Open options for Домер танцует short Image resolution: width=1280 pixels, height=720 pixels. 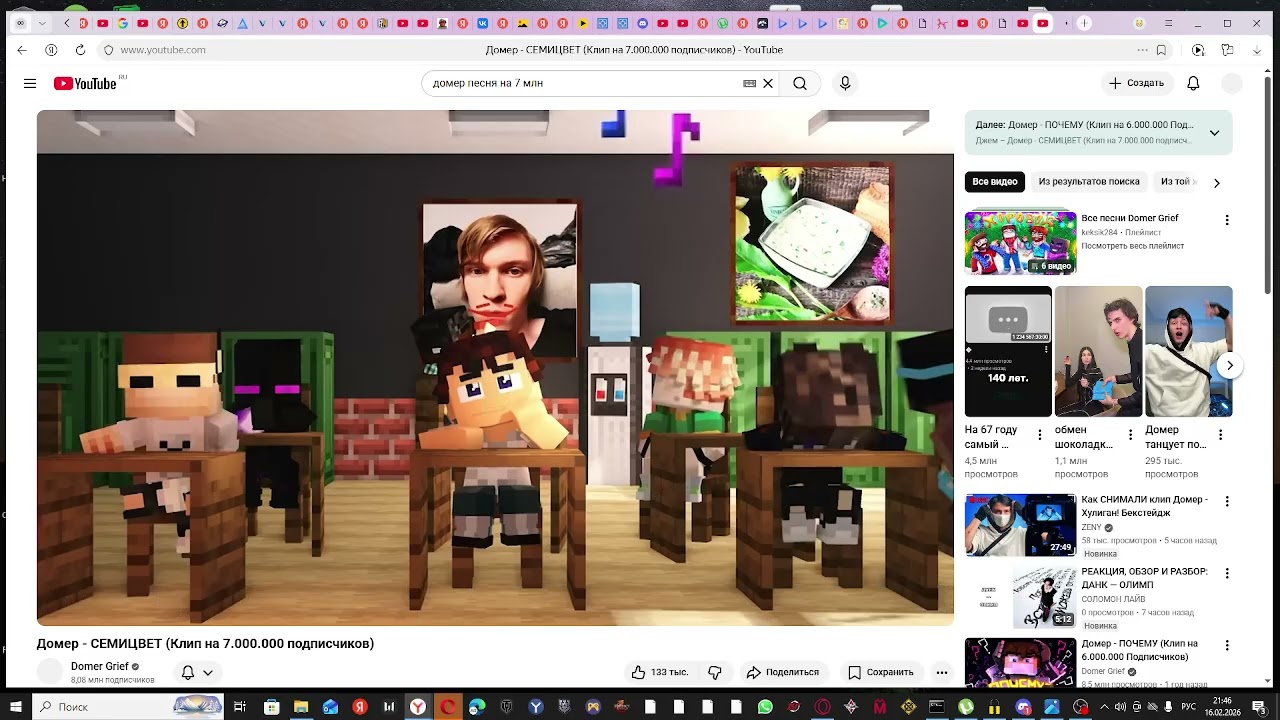pos(1220,435)
